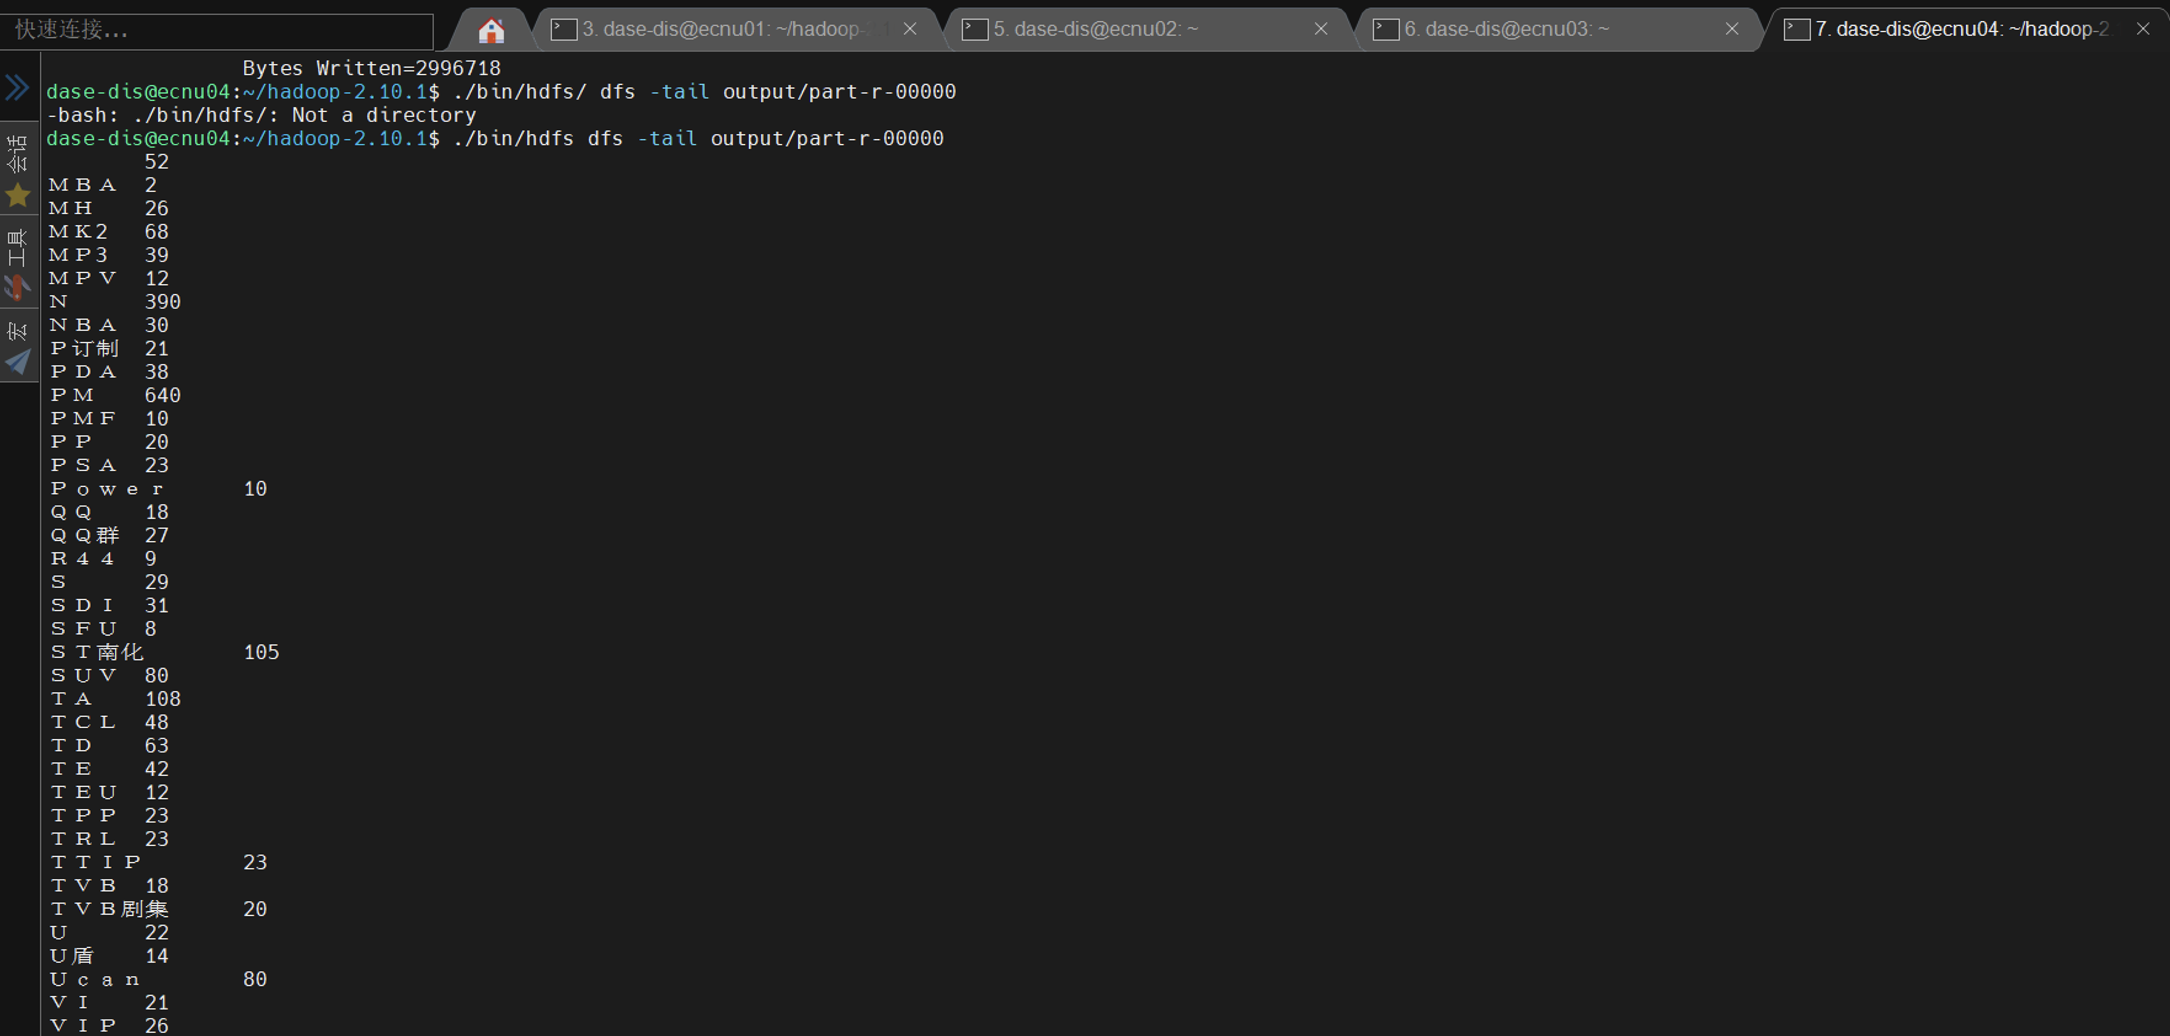Open the Tools (工具) sidebar tab with knife icon
Viewport: 2170px width, 1036px height.
pos(18,264)
